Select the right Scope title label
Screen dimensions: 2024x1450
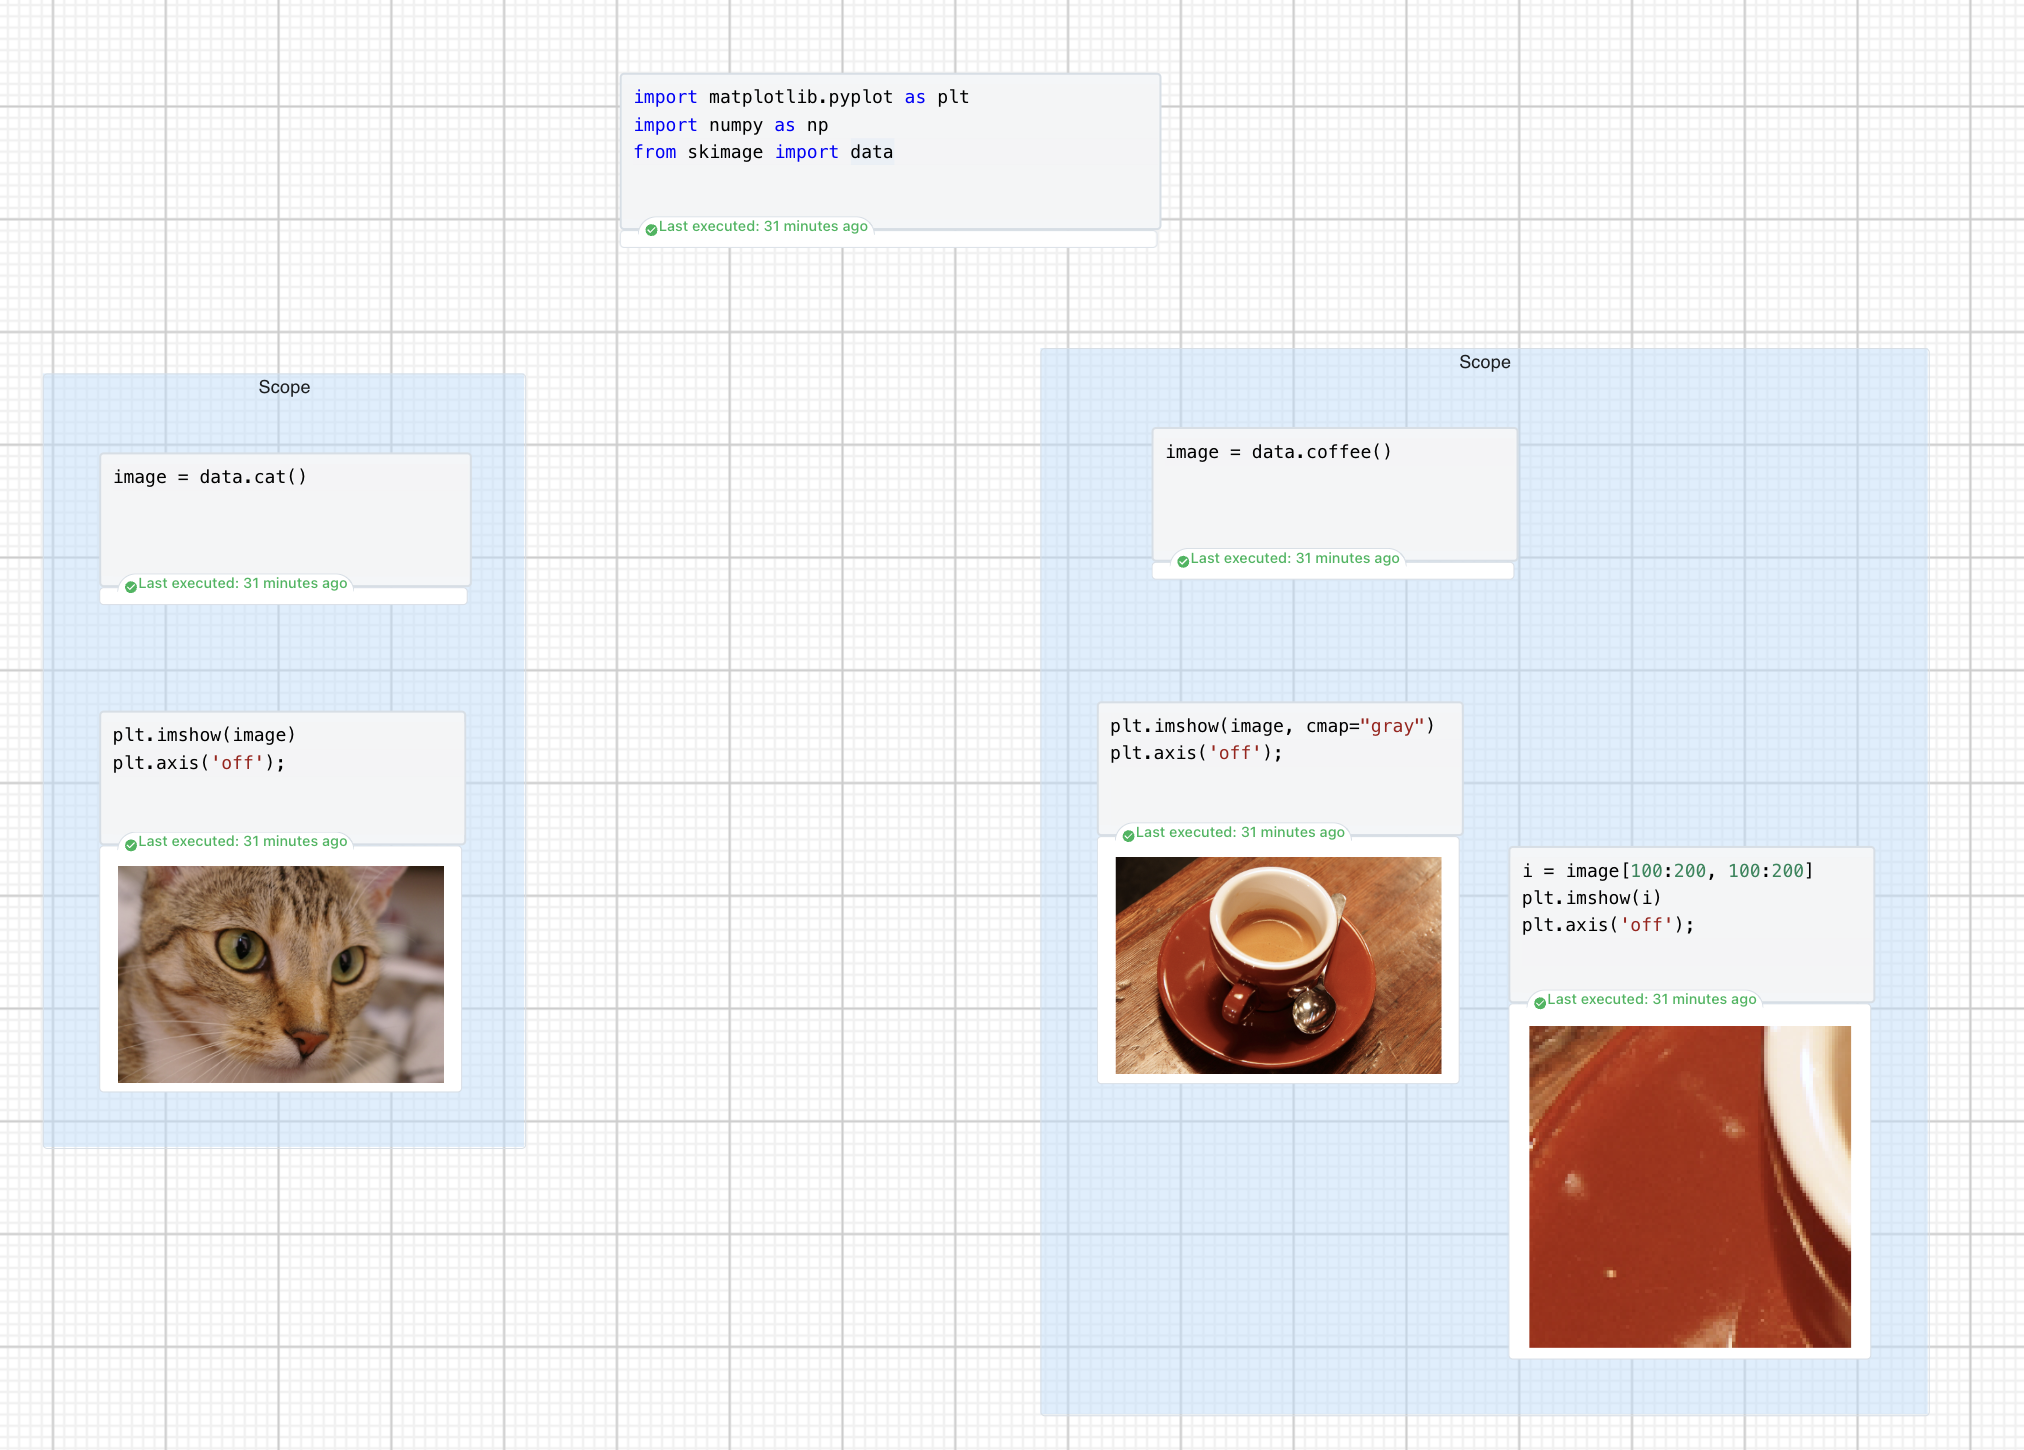1484,362
